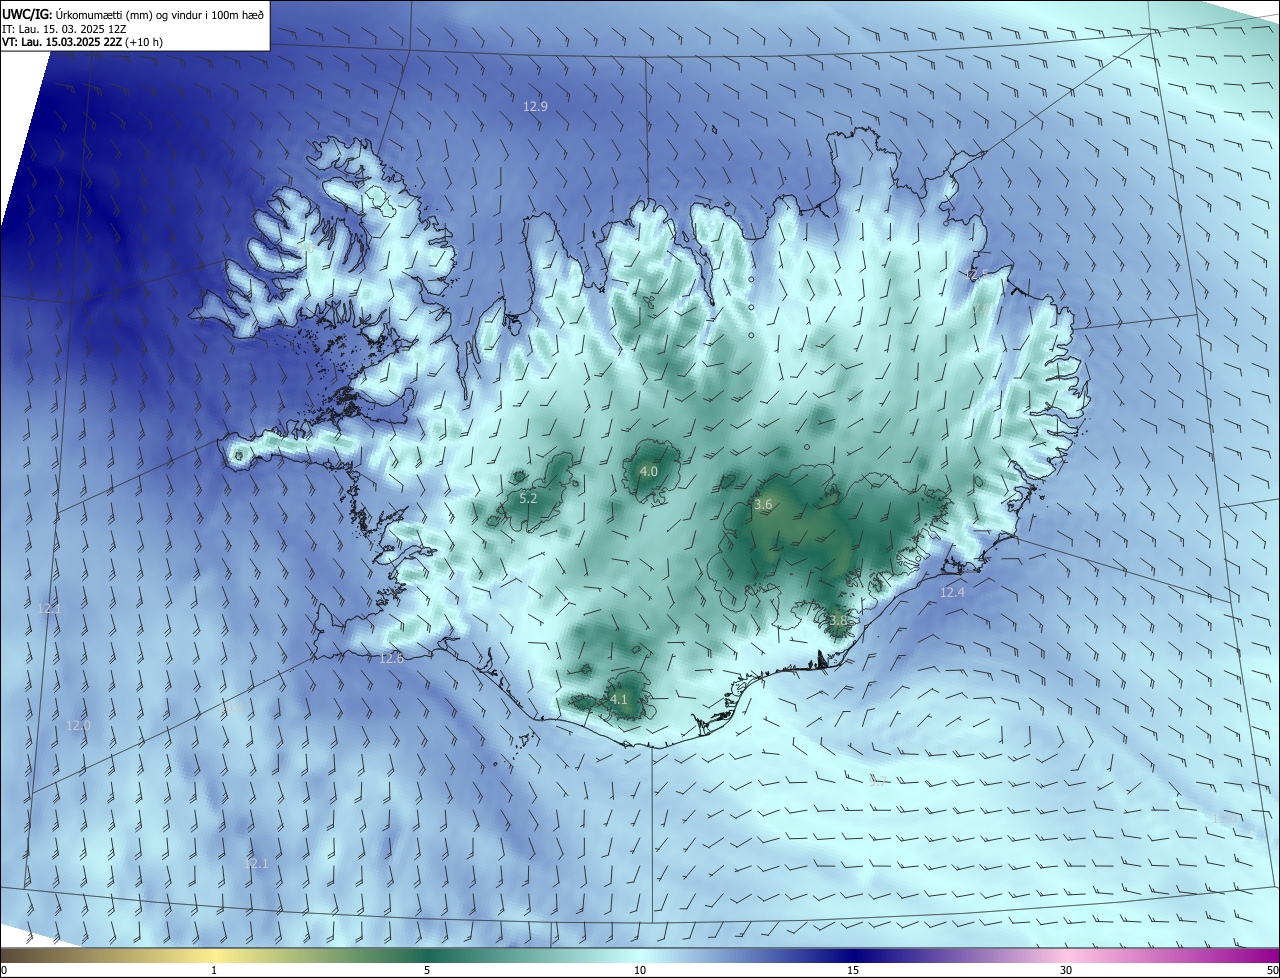Click the map value label '12.4'

(953, 593)
